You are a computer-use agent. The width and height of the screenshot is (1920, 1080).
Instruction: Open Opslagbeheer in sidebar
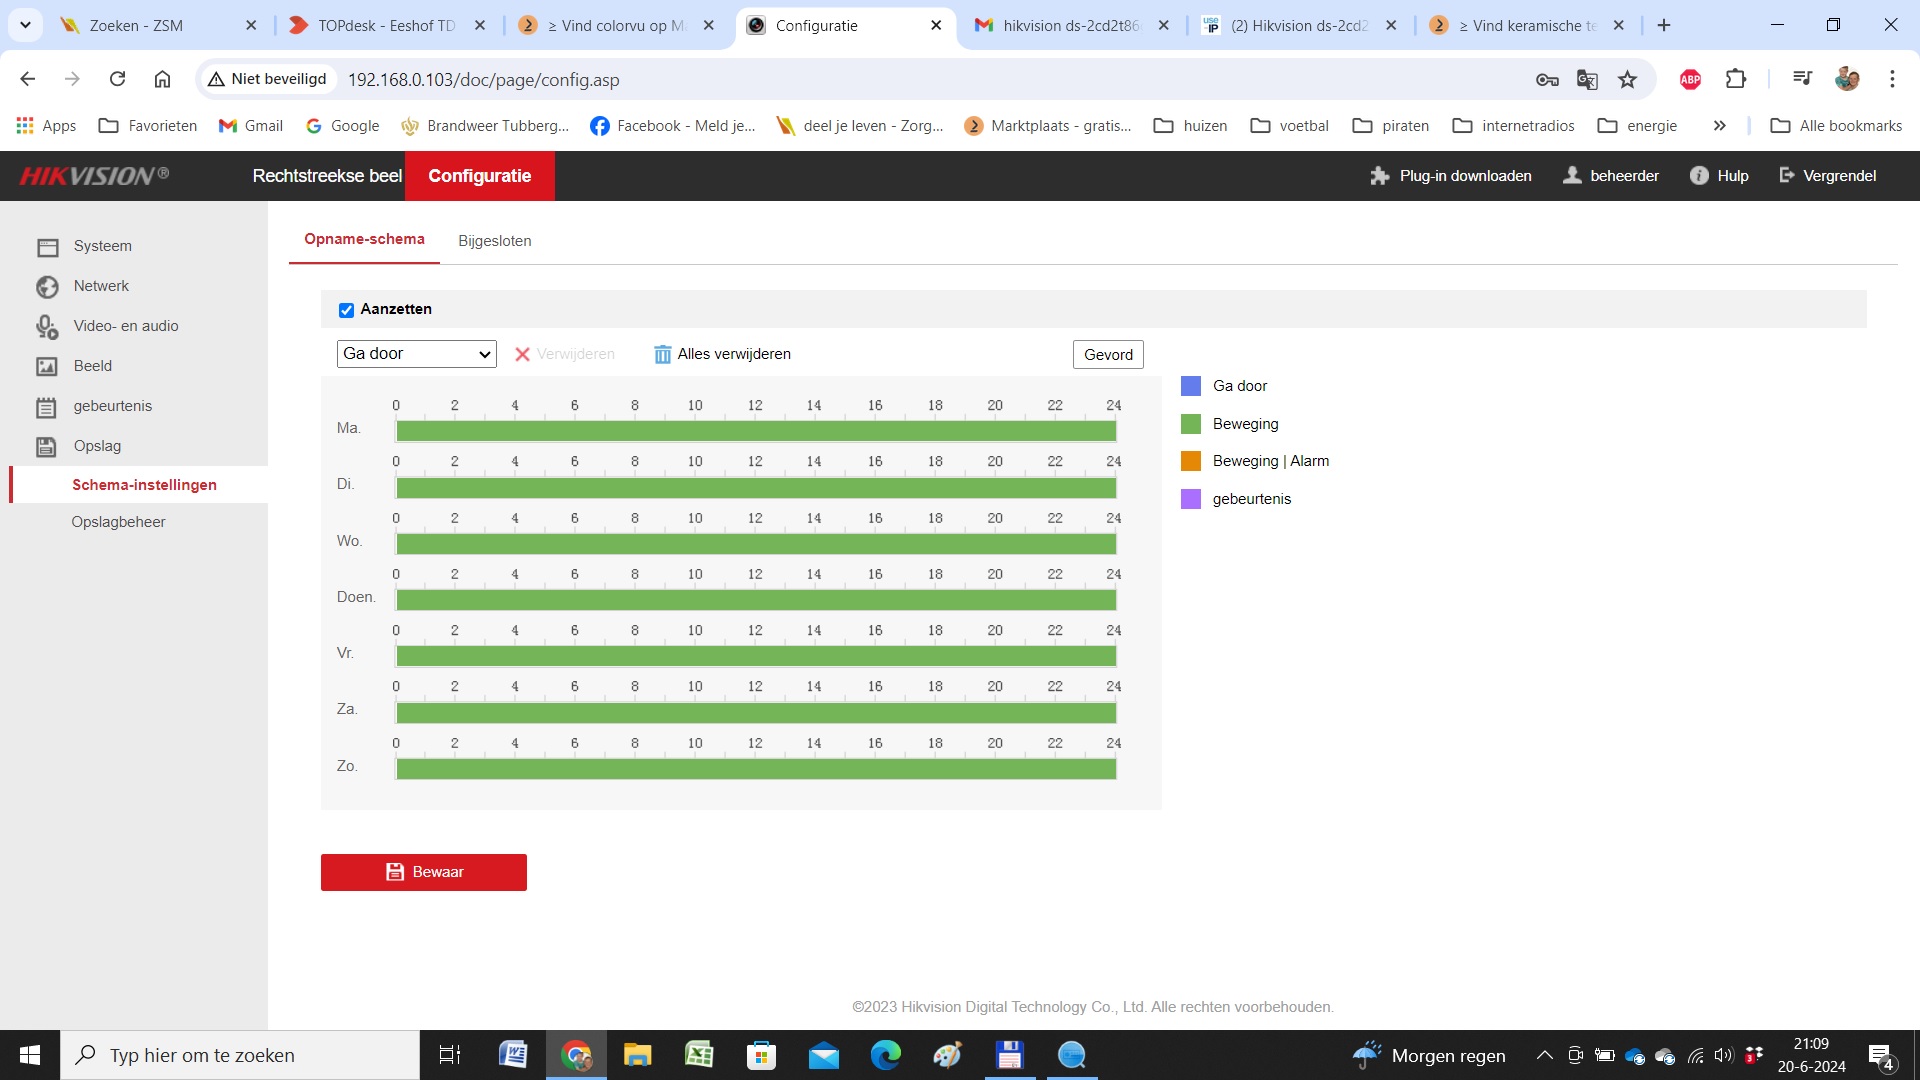118,522
